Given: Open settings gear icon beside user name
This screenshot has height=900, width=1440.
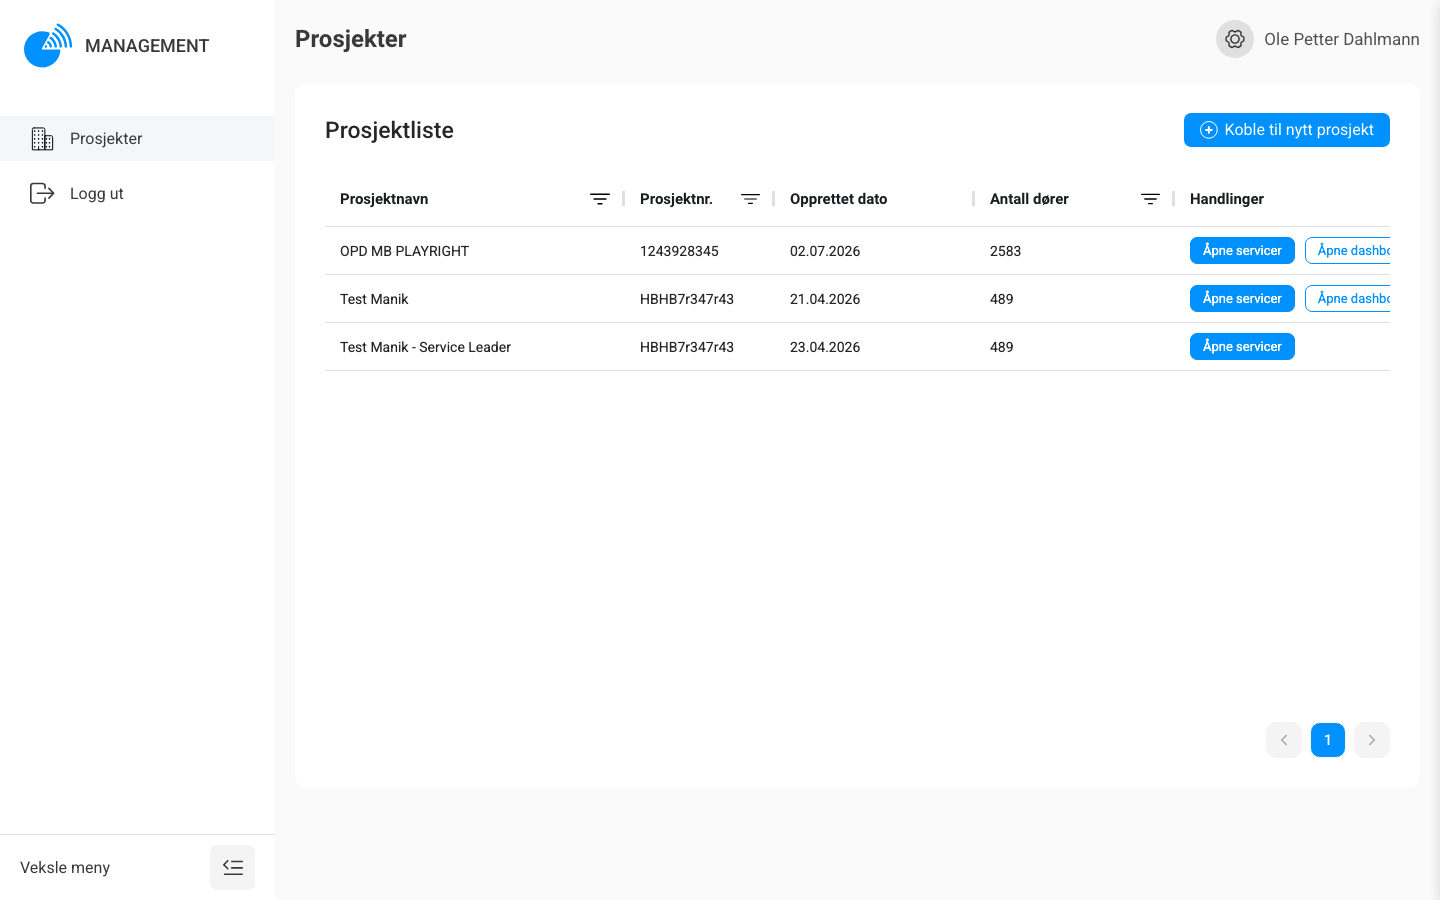Looking at the screenshot, I should (1235, 39).
